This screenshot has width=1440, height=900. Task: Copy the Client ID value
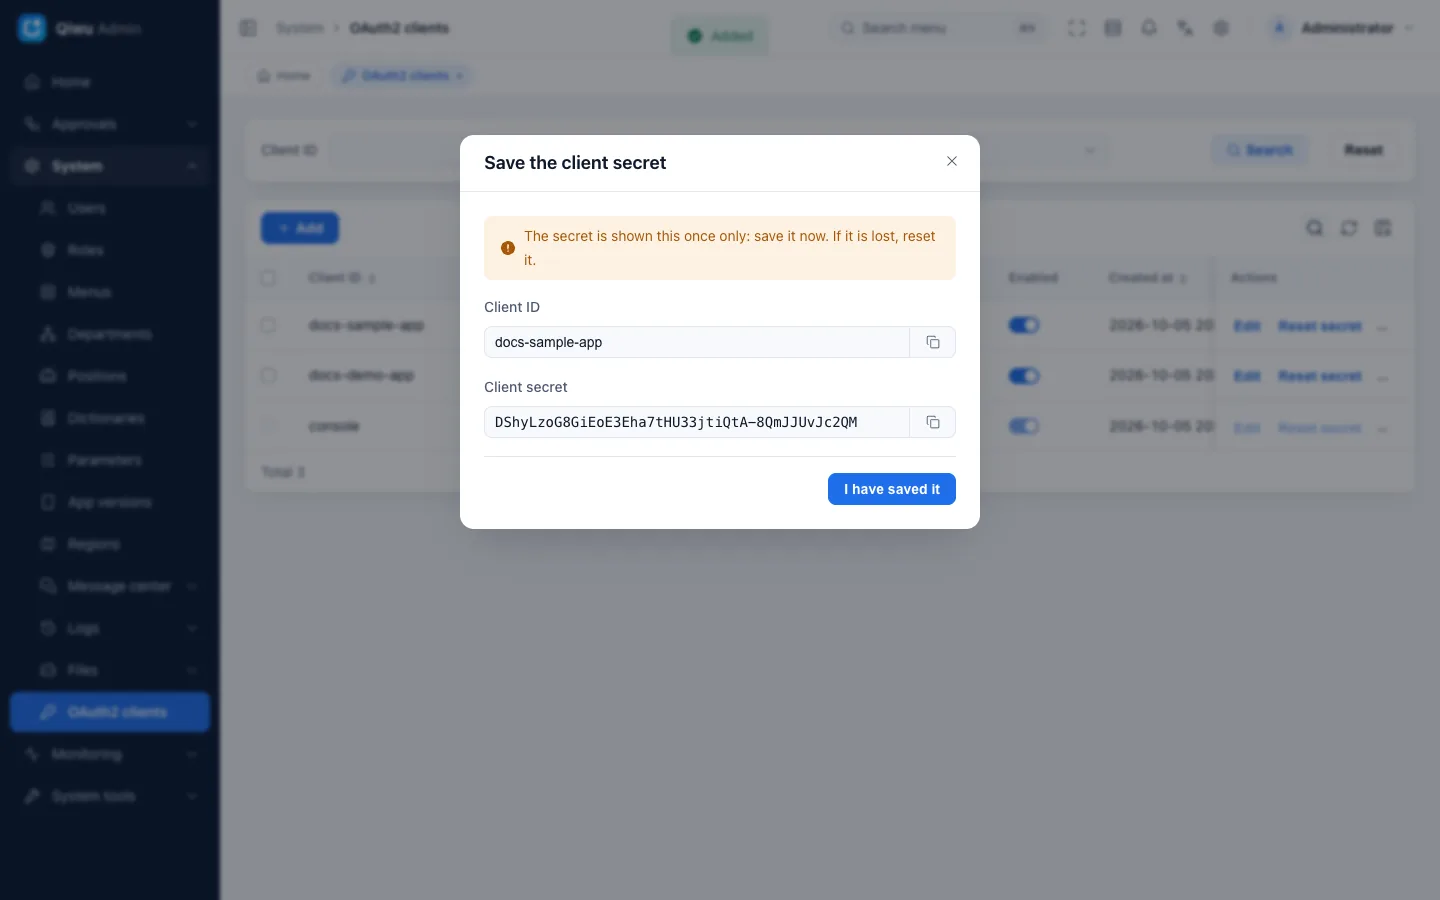pyautogui.click(x=932, y=342)
